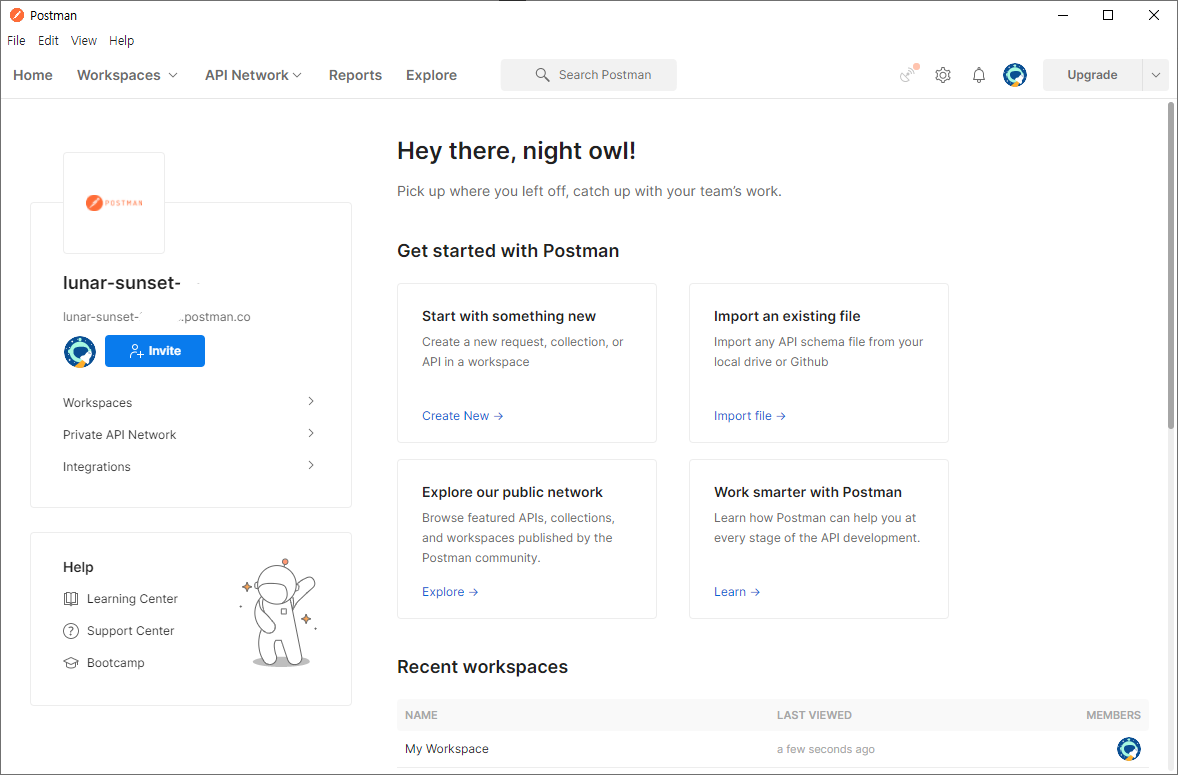Click the LAST VIEWED column header

coord(814,715)
